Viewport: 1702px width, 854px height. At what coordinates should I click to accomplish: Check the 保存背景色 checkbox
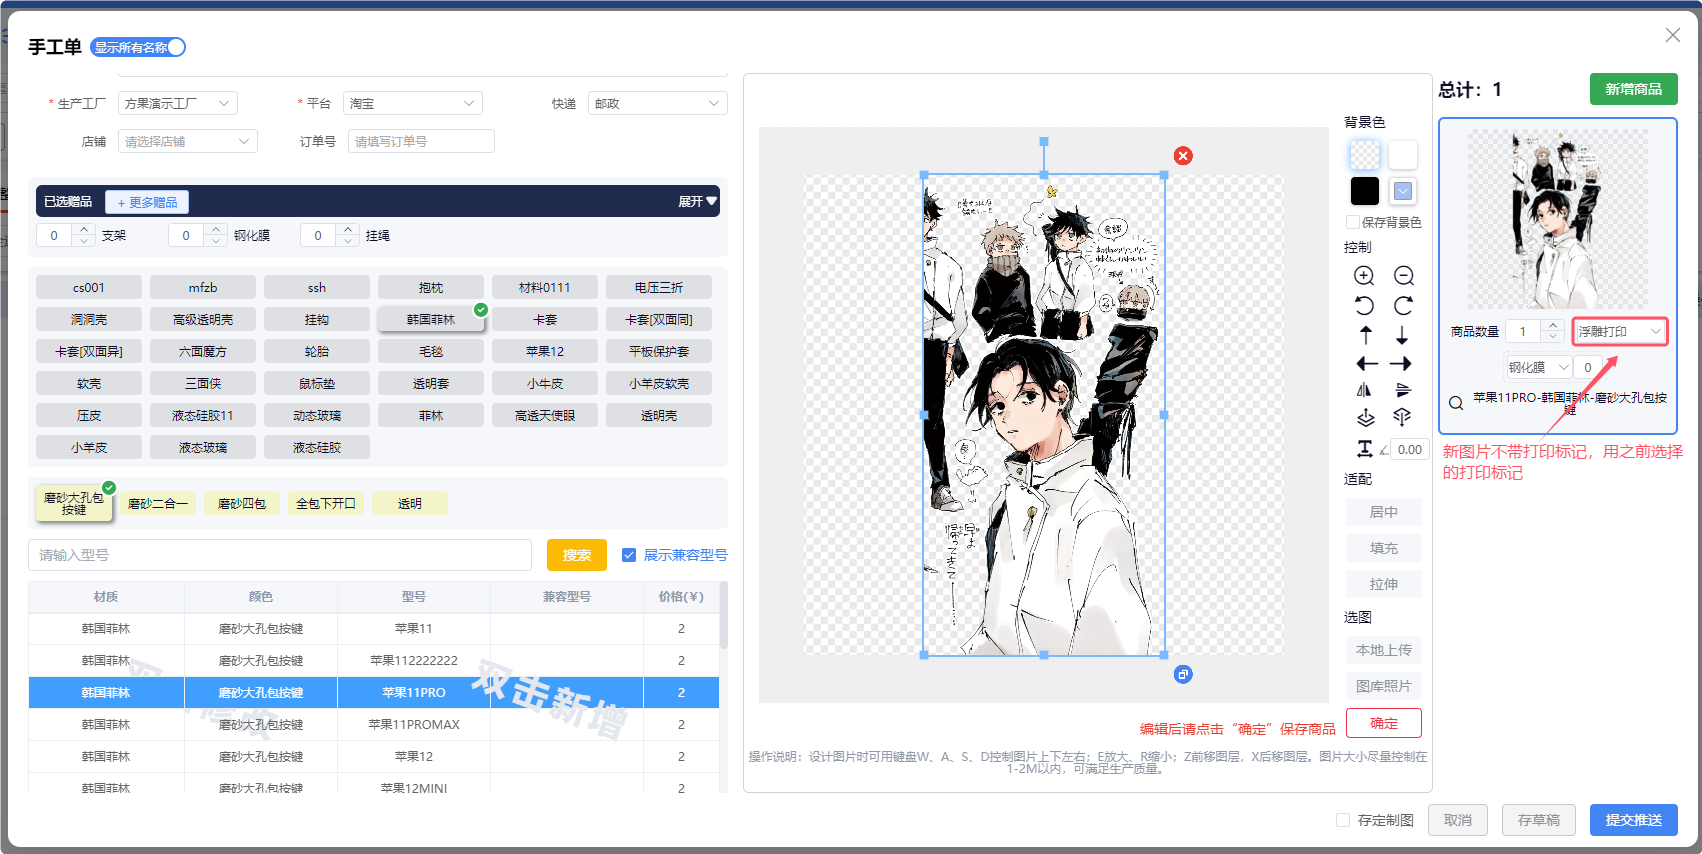(x=1353, y=222)
